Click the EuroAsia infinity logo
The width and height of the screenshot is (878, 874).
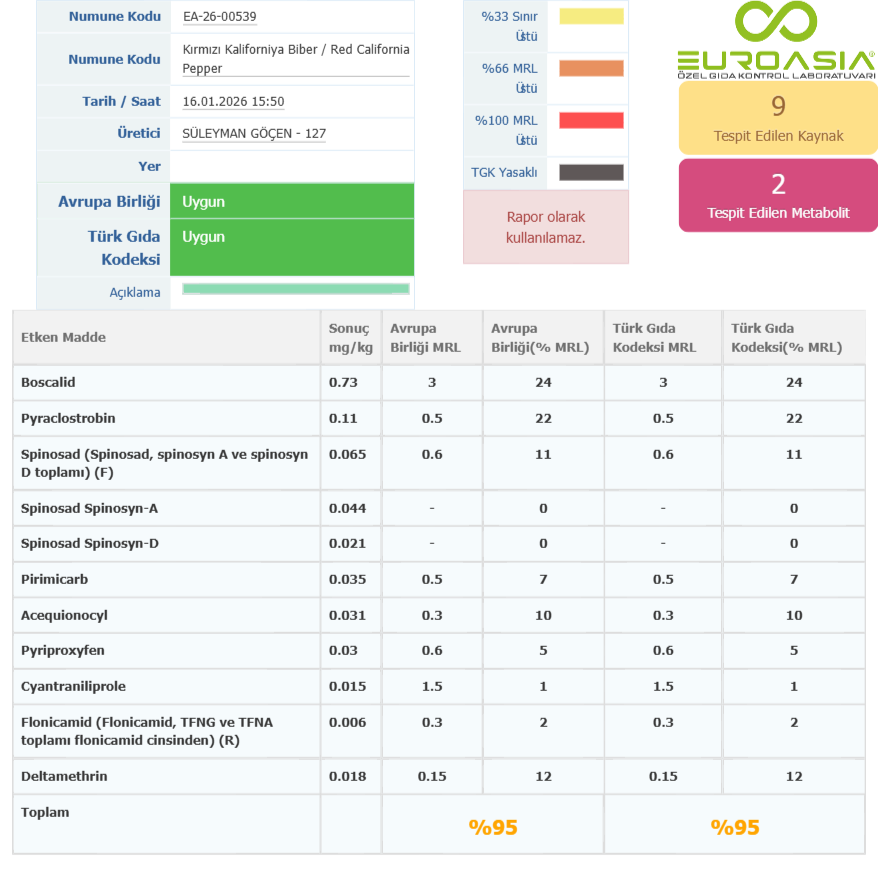pyautogui.click(x=776, y=24)
